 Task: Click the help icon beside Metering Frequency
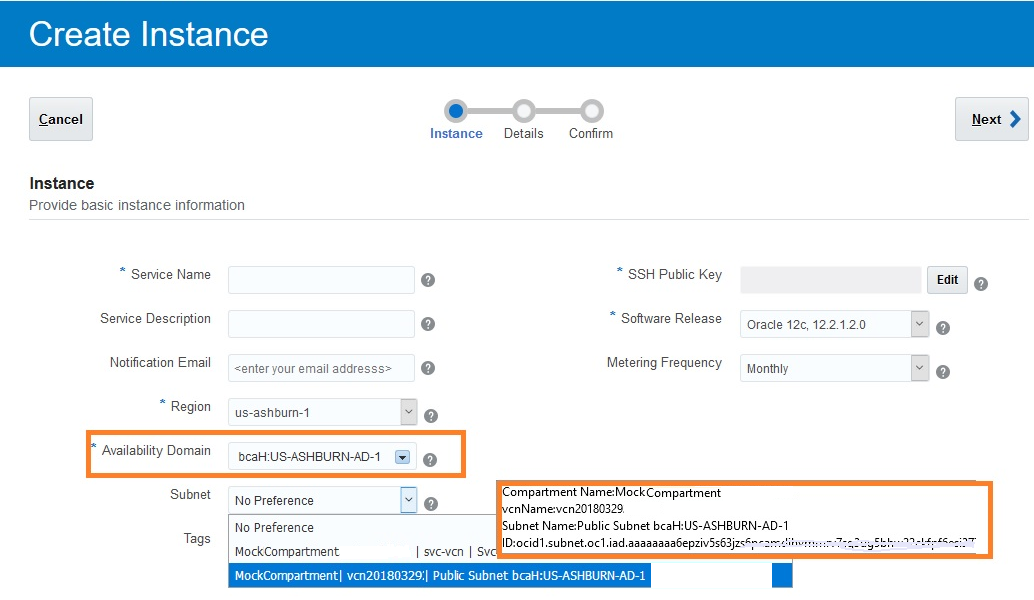[x=942, y=372]
